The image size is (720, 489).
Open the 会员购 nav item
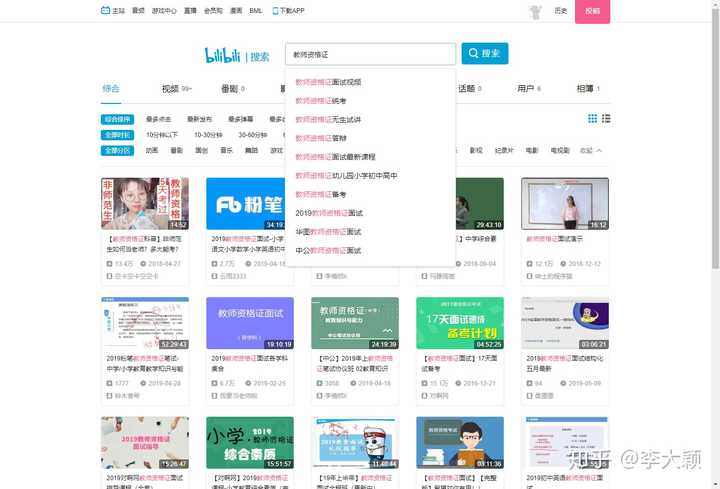[x=213, y=10]
